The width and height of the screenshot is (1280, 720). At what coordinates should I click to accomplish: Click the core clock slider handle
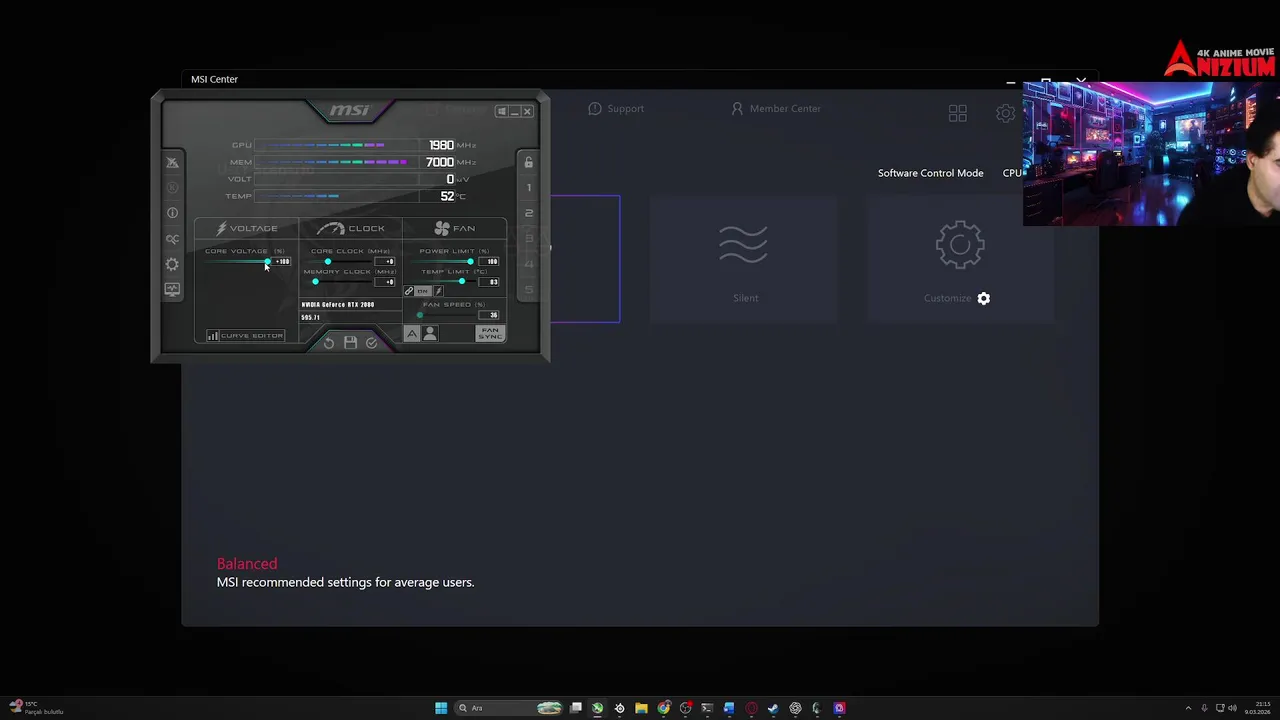[x=328, y=261]
